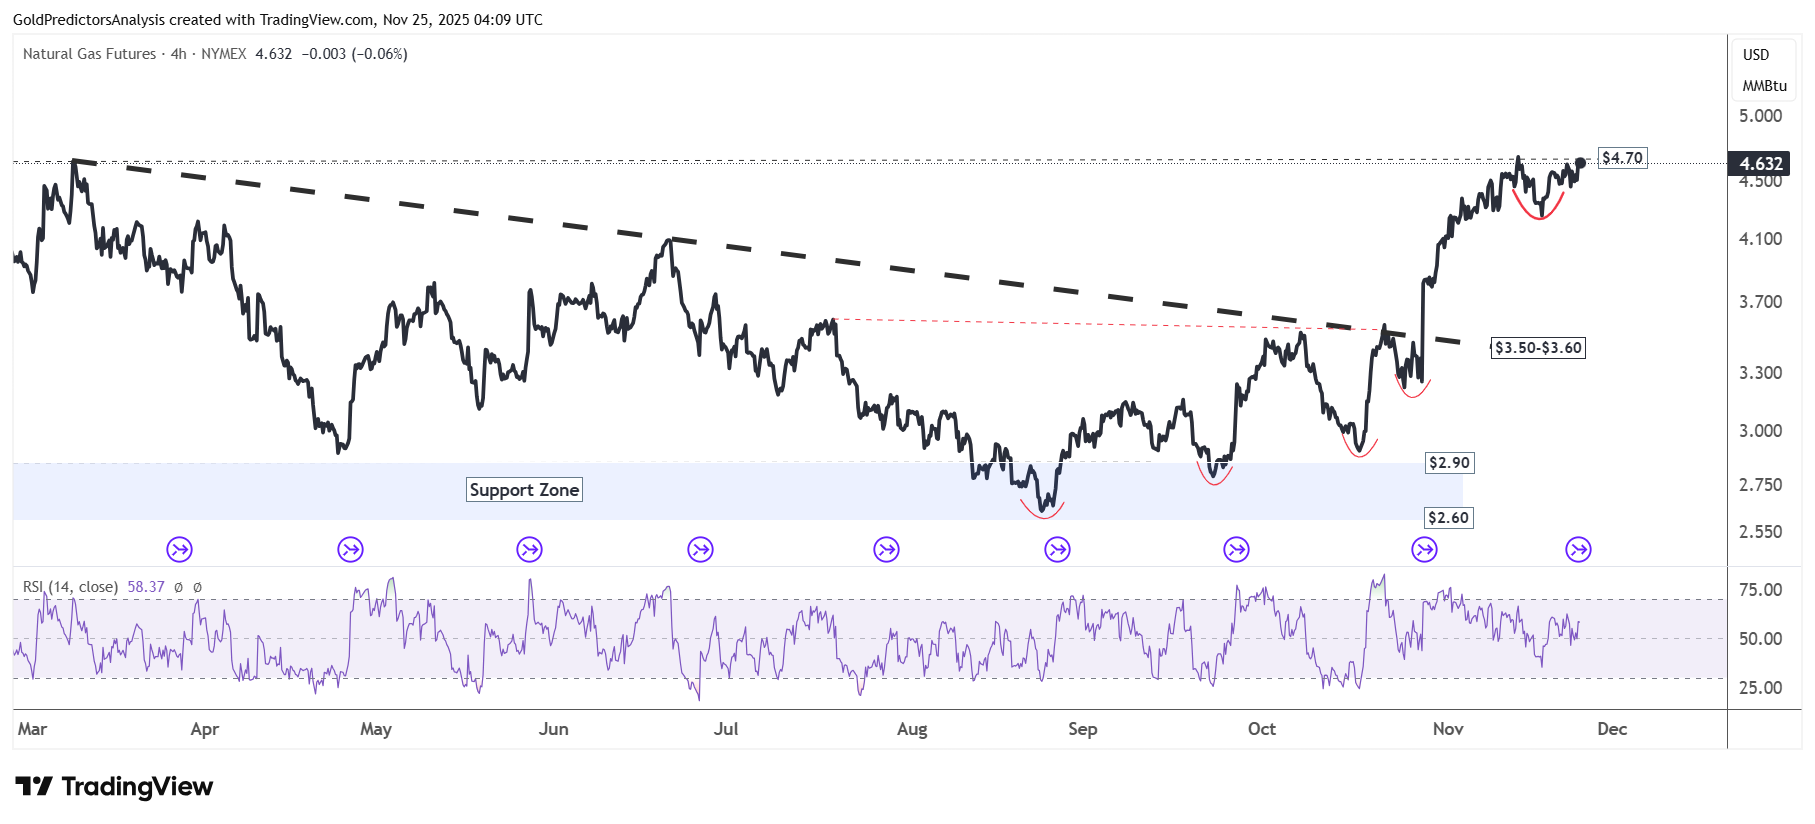This screenshot has height=824, width=1815.
Task: Click the purple event marker before May
Action: click(350, 549)
